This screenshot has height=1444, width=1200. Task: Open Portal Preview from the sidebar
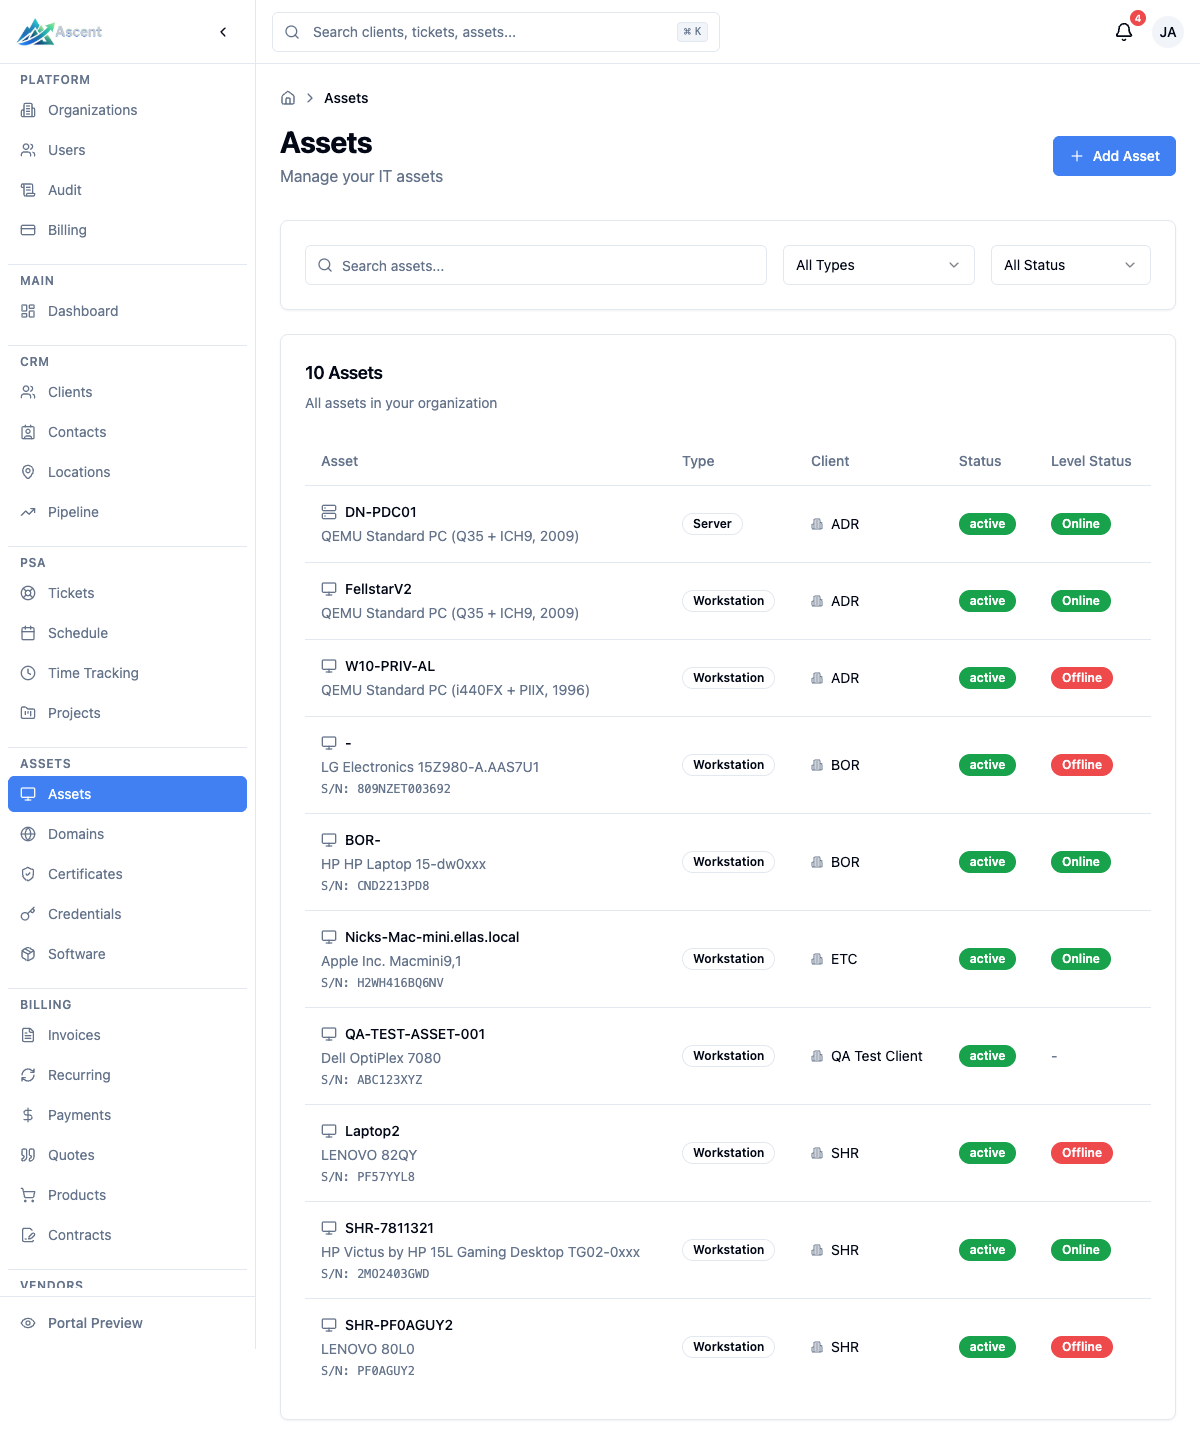tap(95, 1323)
